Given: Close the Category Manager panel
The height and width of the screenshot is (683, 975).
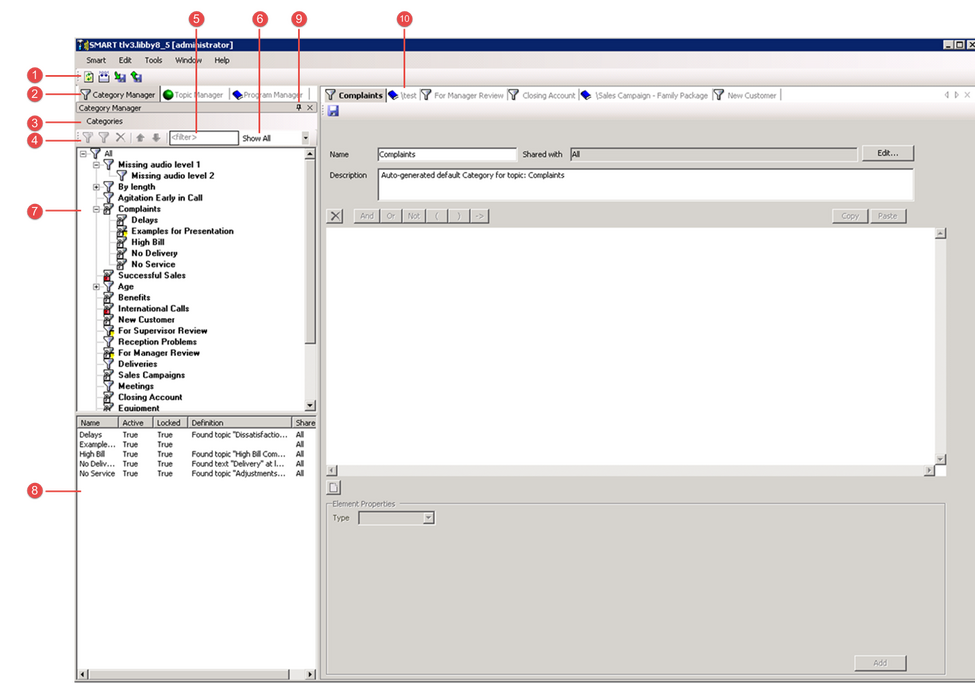Looking at the screenshot, I should click(310, 108).
